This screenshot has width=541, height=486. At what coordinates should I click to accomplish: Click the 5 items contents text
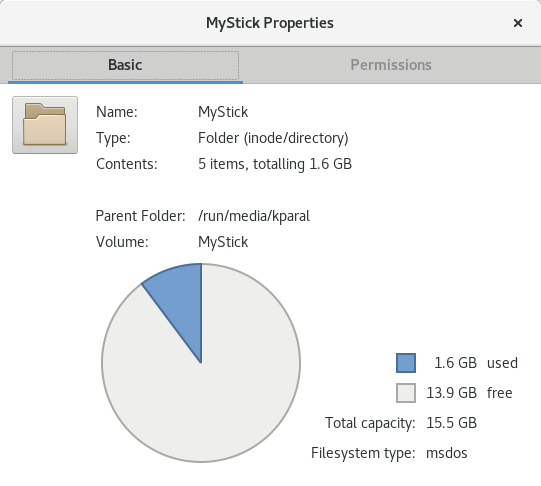click(x=275, y=164)
